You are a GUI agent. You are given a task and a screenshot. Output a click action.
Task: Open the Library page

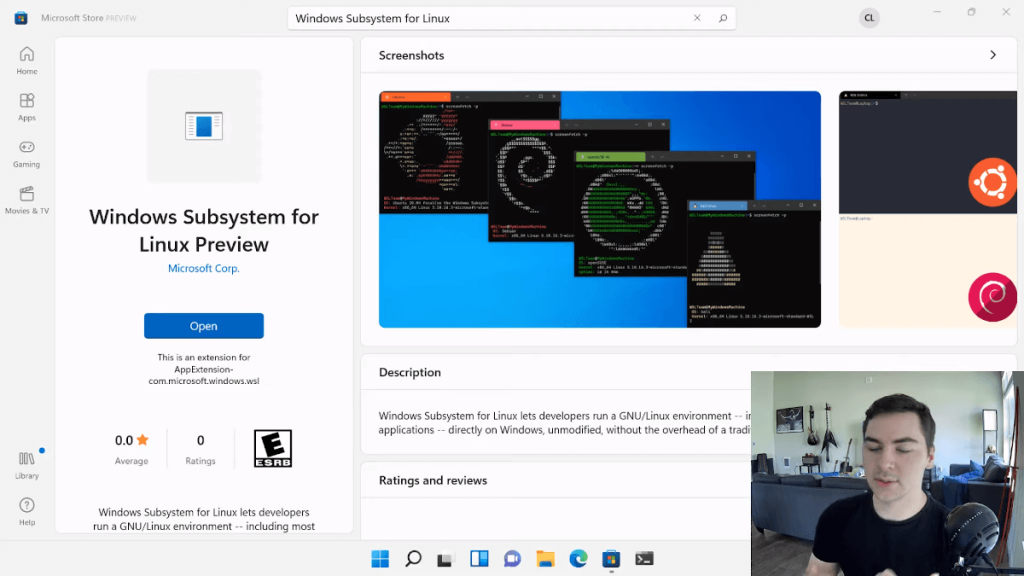coord(27,464)
